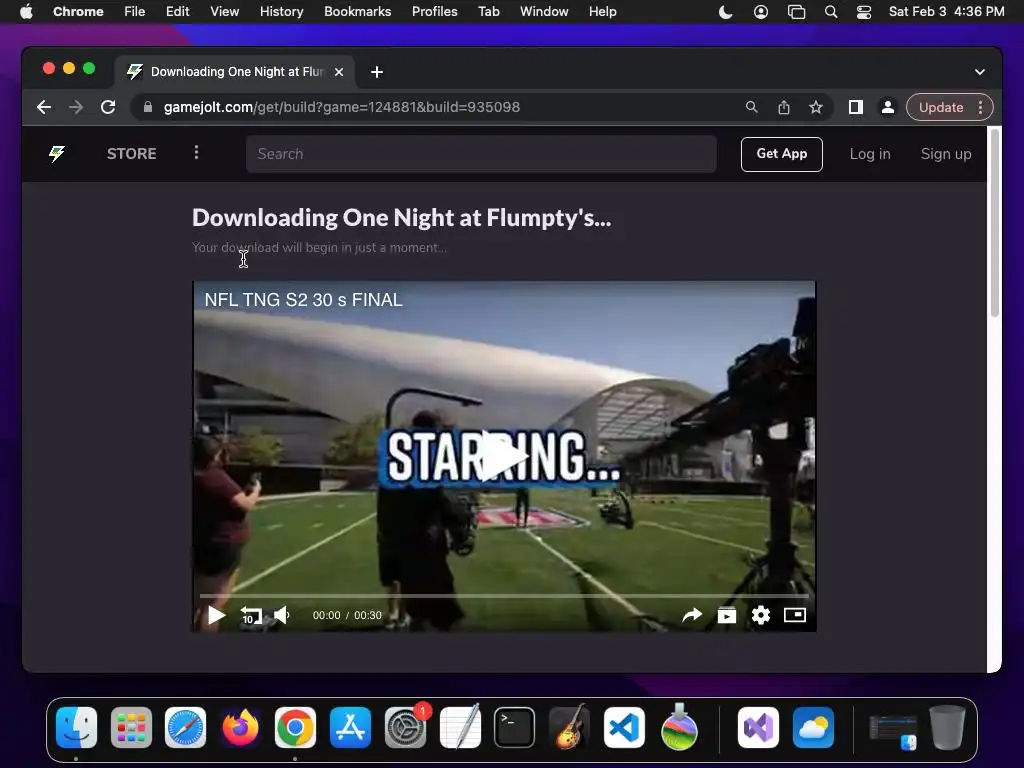Open the Tab menu
This screenshot has height=768, width=1024.
click(488, 12)
